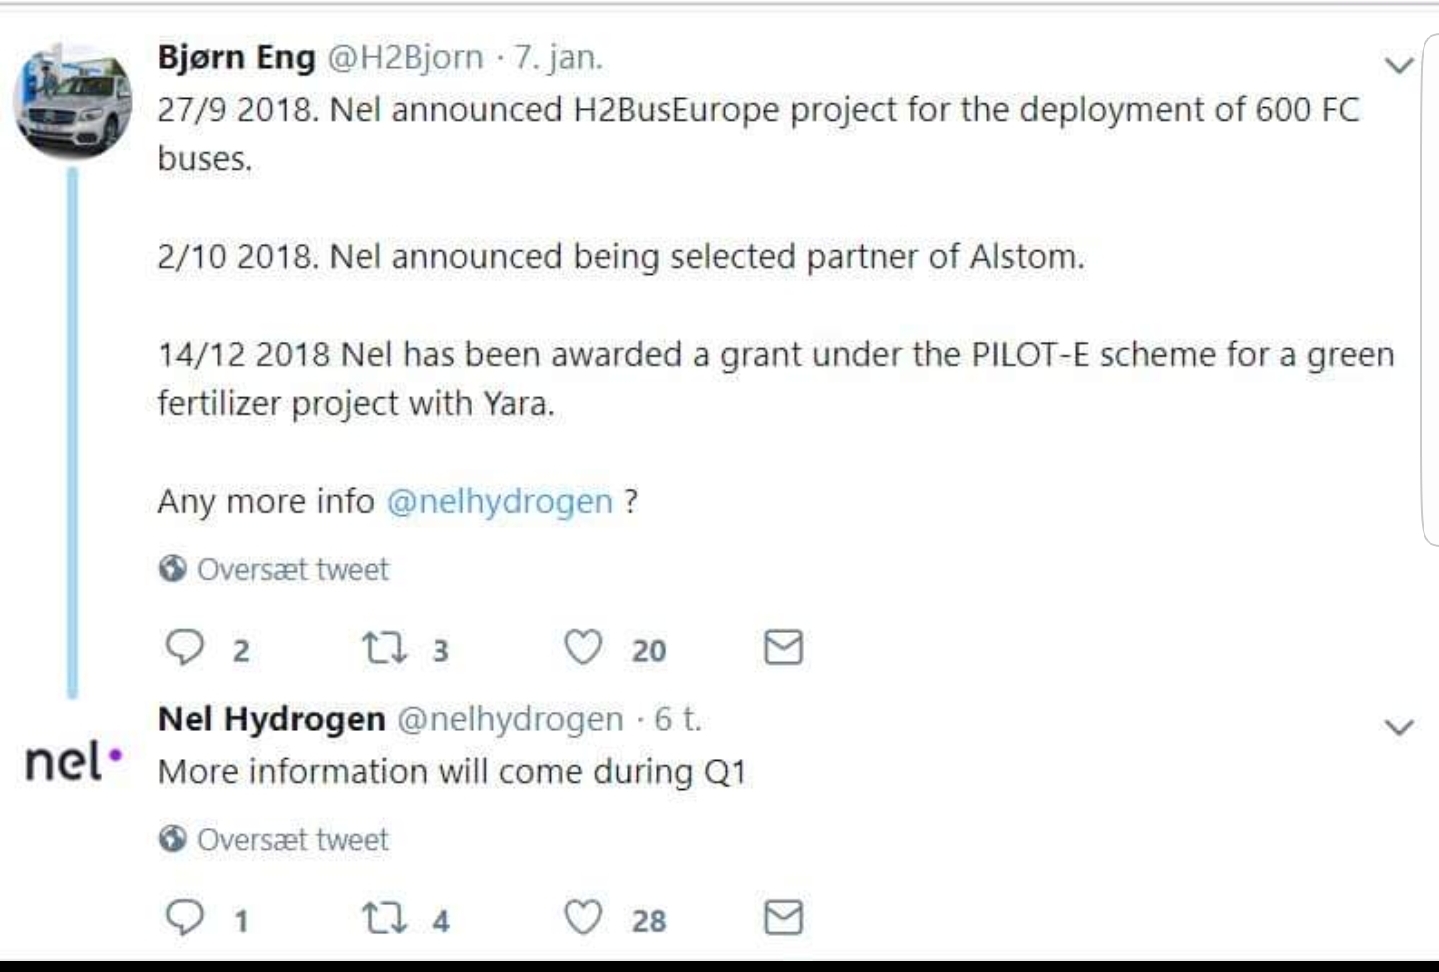Open more options for Nel Hydrogen's tweet
Screen dimensions: 1439x972
(1398, 727)
